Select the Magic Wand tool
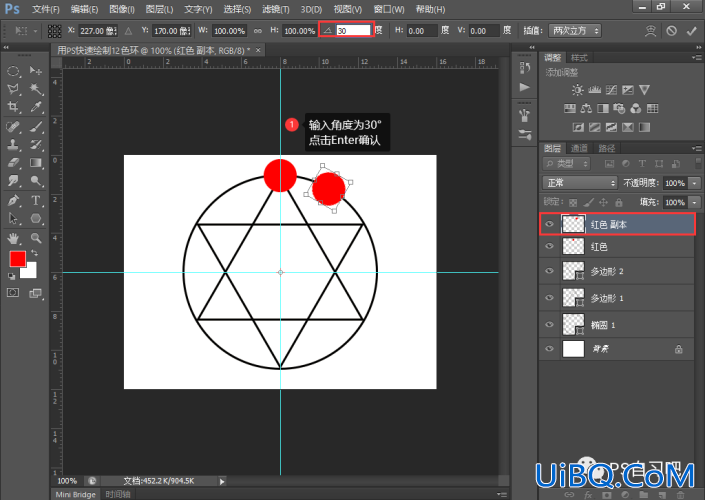 pos(36,89)
